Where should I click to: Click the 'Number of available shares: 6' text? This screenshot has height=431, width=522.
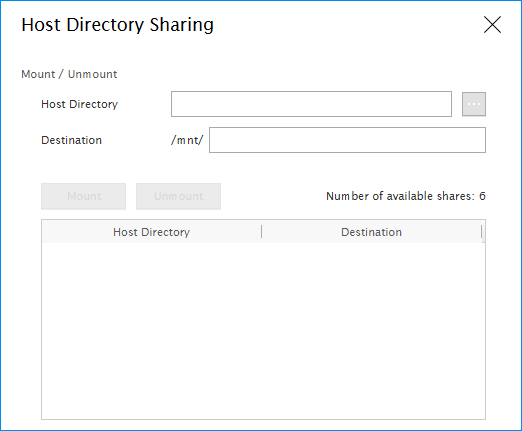(x=406, y=196)
